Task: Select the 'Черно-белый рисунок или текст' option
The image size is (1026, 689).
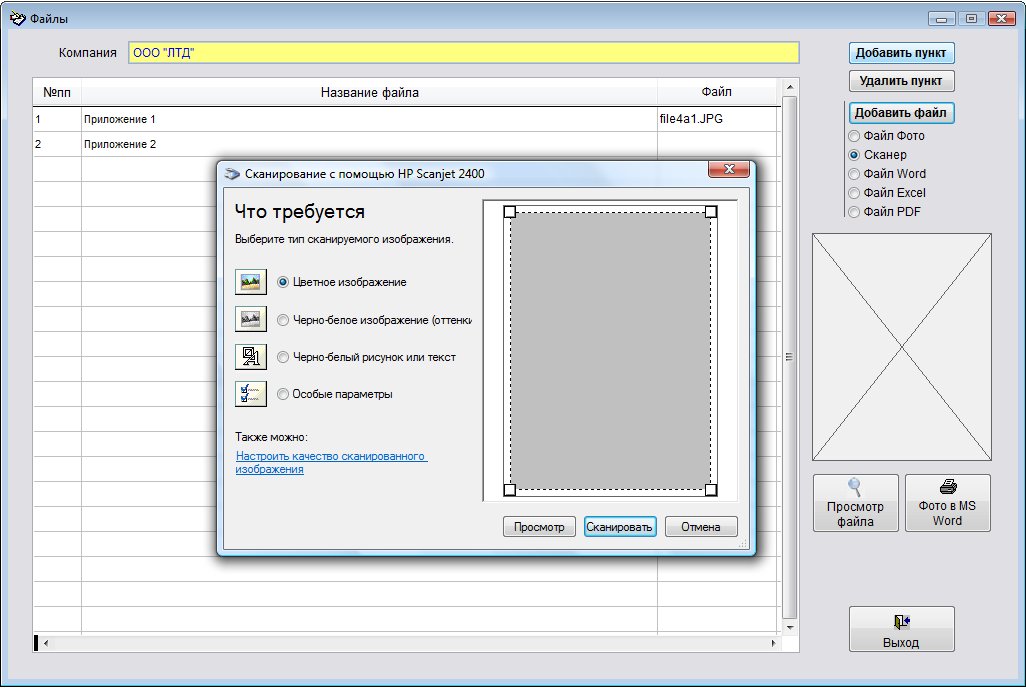Action: point(283,357)
